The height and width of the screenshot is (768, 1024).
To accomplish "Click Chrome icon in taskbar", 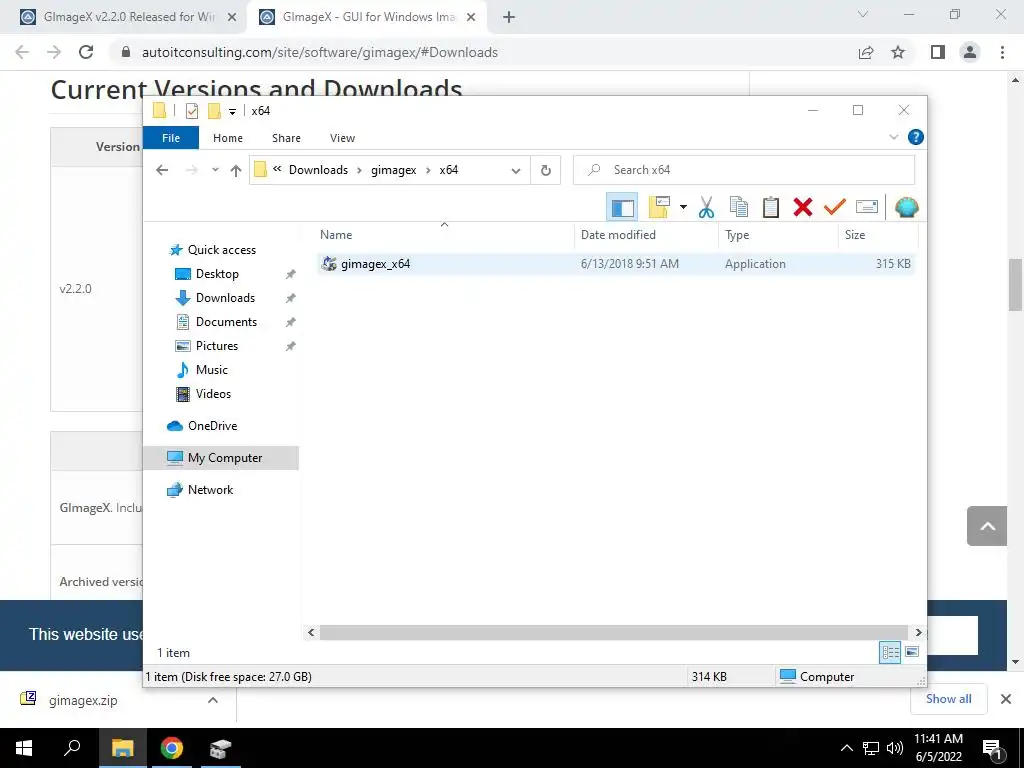I will tap(172, 748).
